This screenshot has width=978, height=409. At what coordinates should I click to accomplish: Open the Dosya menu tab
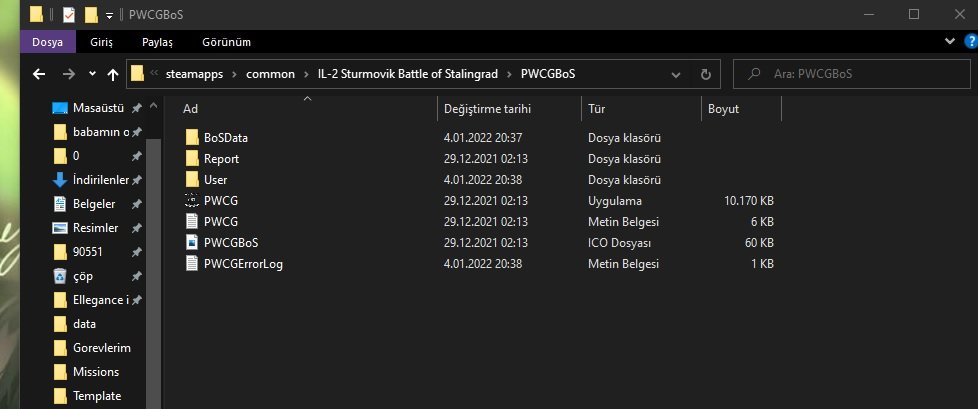click(x=48, y=42)
